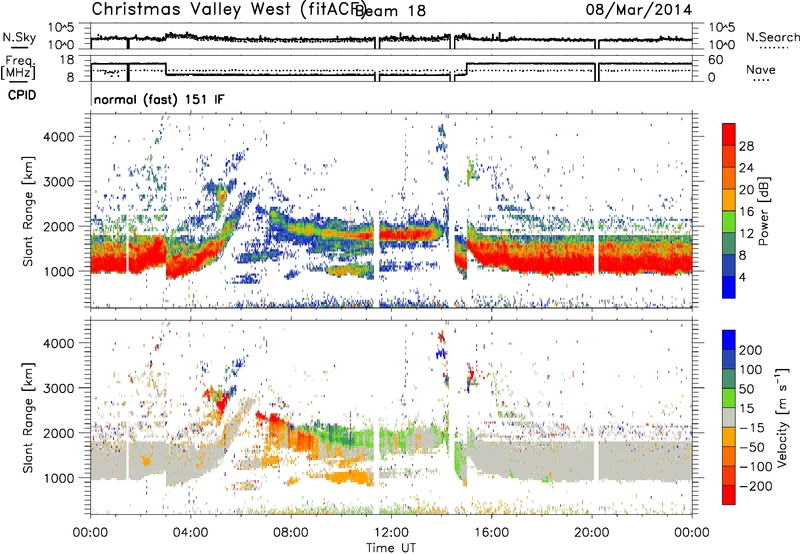Pick the blue top segment of the Velocity color bar
This screenshot has height=554, width=800.
click(729, 340)
